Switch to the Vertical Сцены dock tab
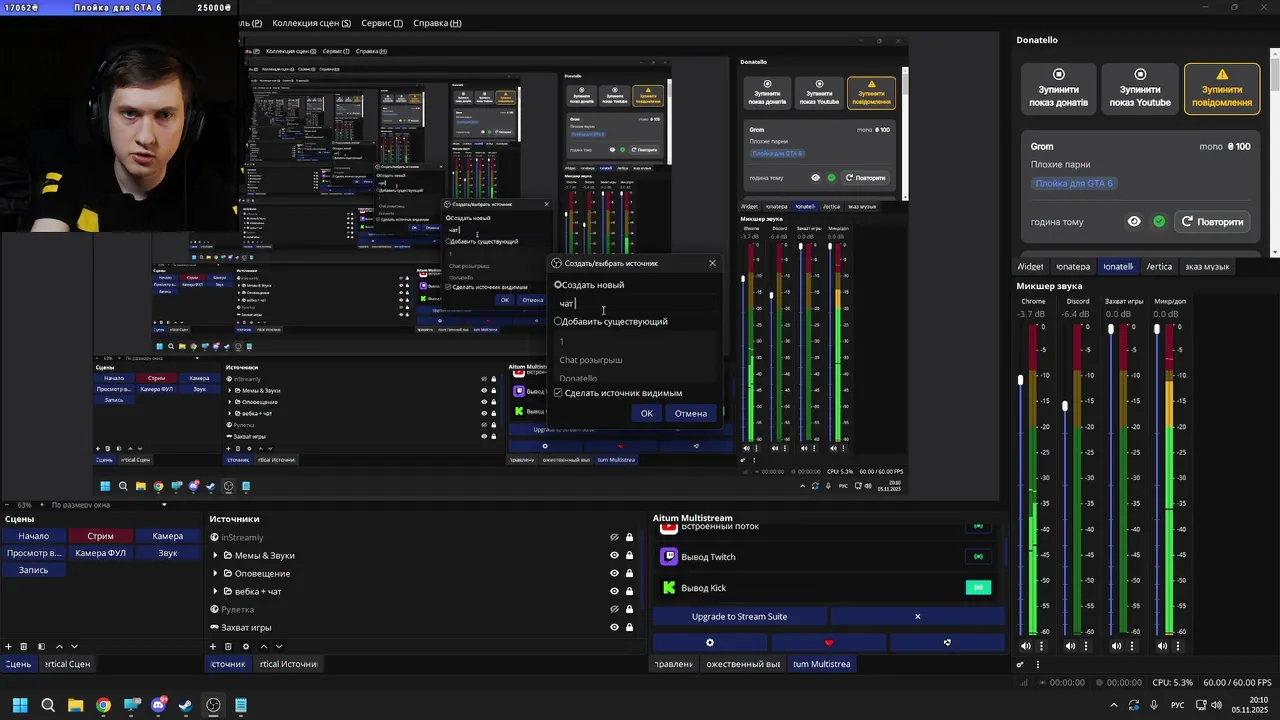 pyautogui.click(x=66, y=664)
